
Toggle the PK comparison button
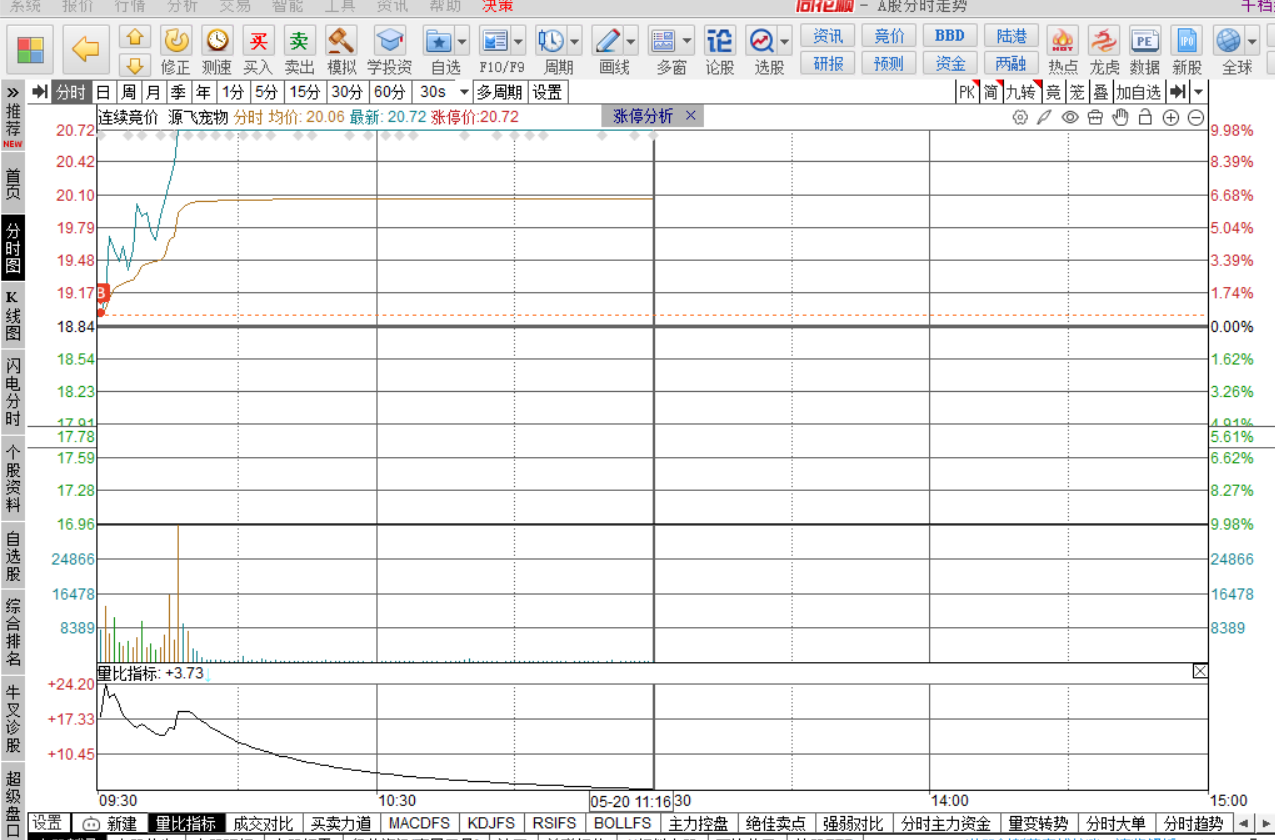click(x=967, y=92)
